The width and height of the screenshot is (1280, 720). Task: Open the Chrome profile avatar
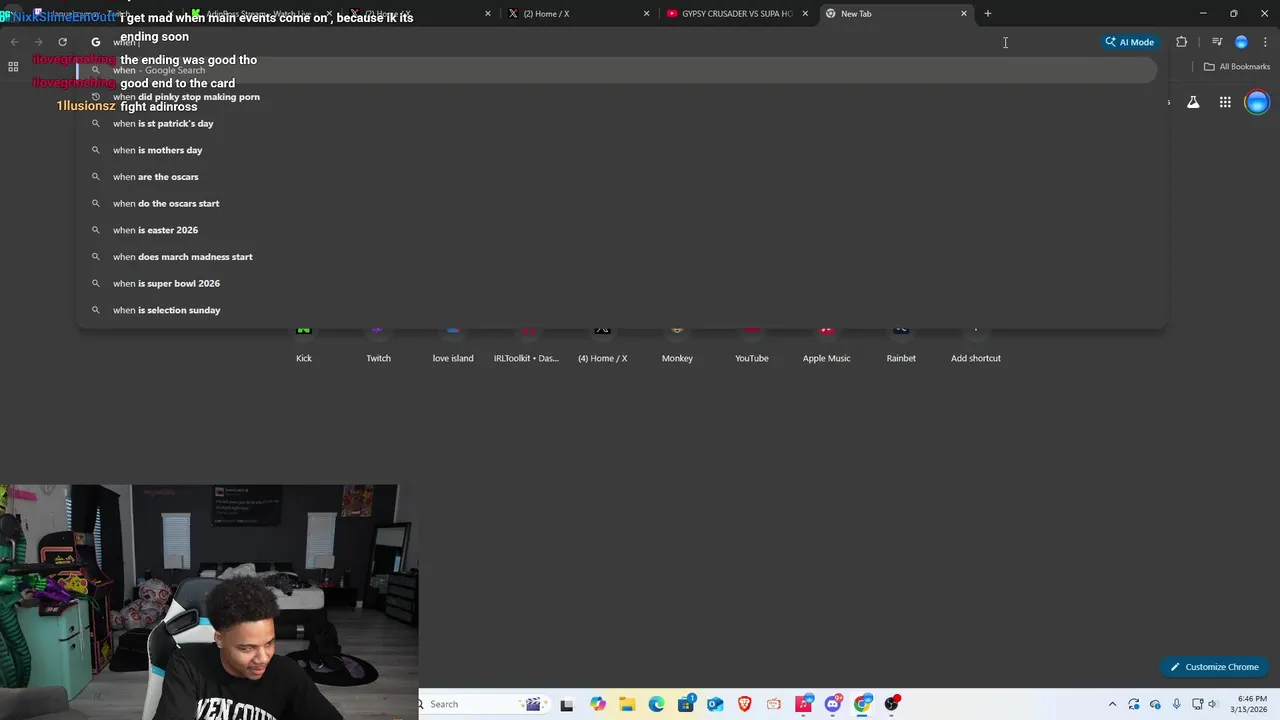click(x=1241, y=42)
